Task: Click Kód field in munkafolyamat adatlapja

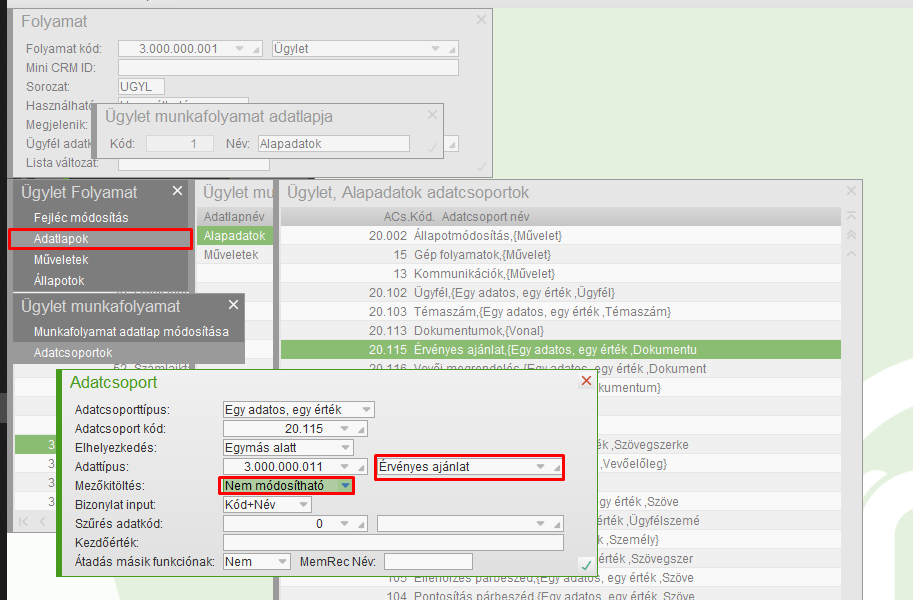Action: click(179, 143)
